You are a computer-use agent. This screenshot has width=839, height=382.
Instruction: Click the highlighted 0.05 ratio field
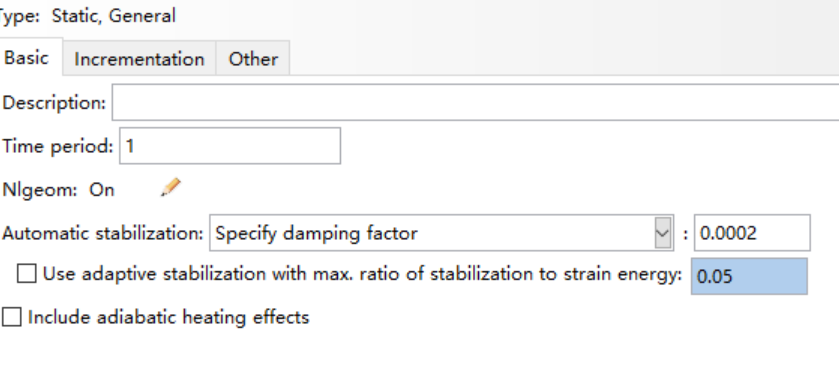pyautogui.click(x=749, y=276)
